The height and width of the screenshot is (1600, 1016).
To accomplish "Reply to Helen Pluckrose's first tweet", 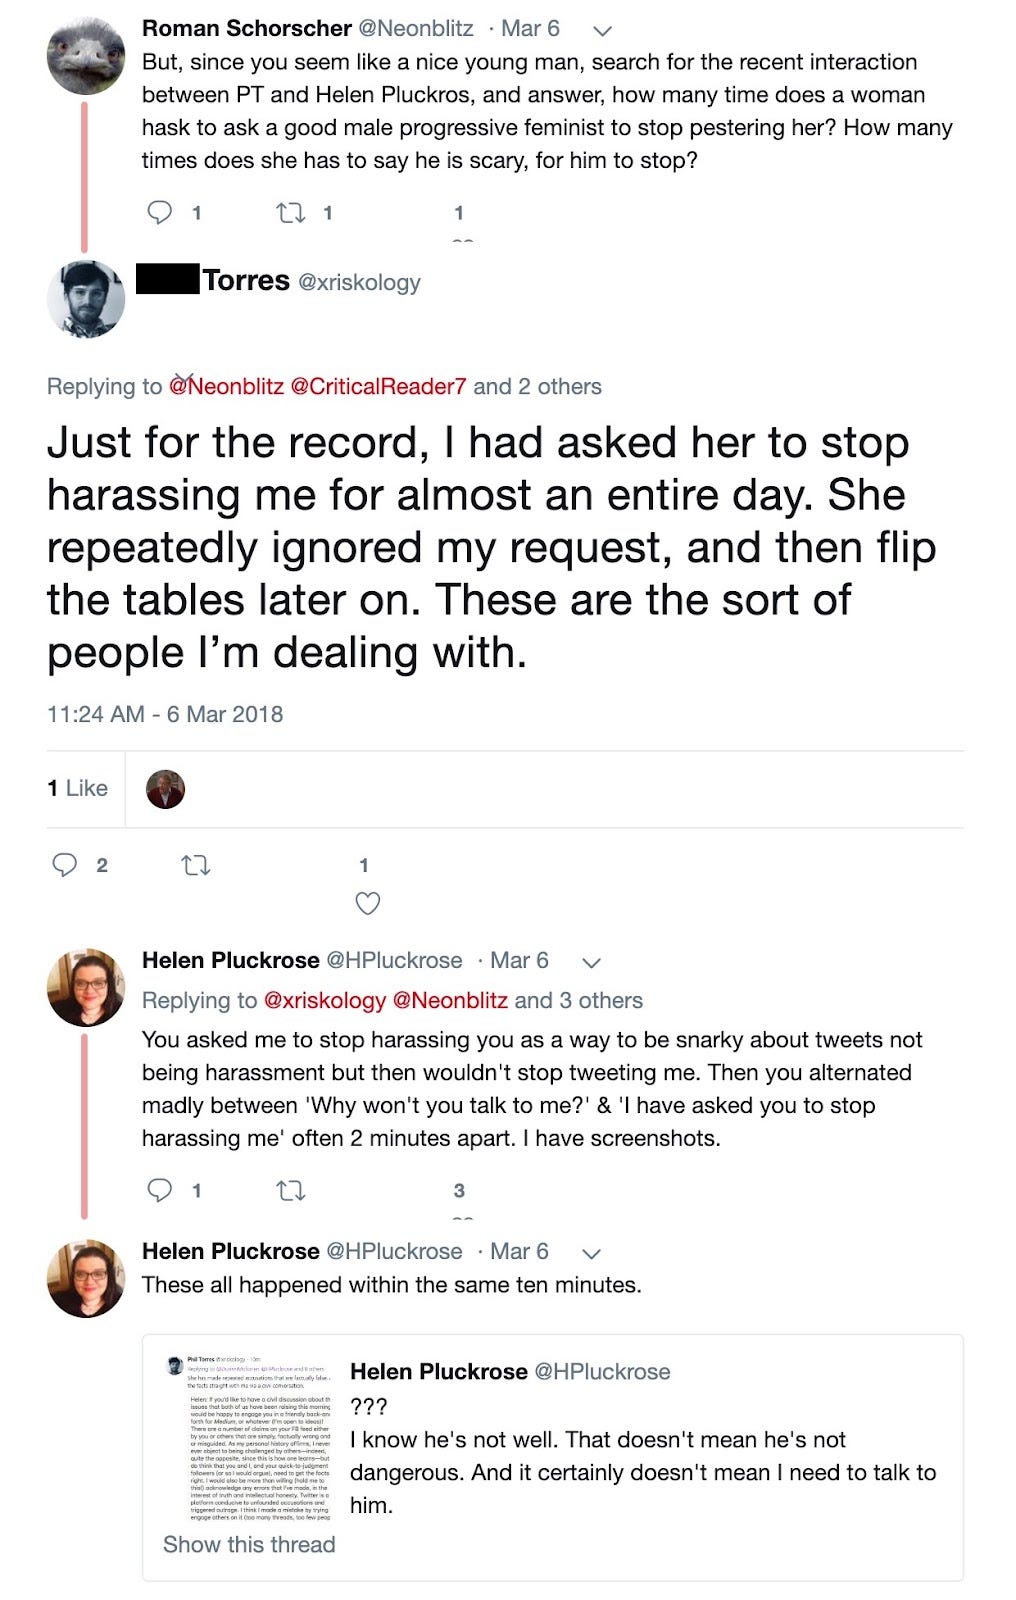I will pos(161,1189).
